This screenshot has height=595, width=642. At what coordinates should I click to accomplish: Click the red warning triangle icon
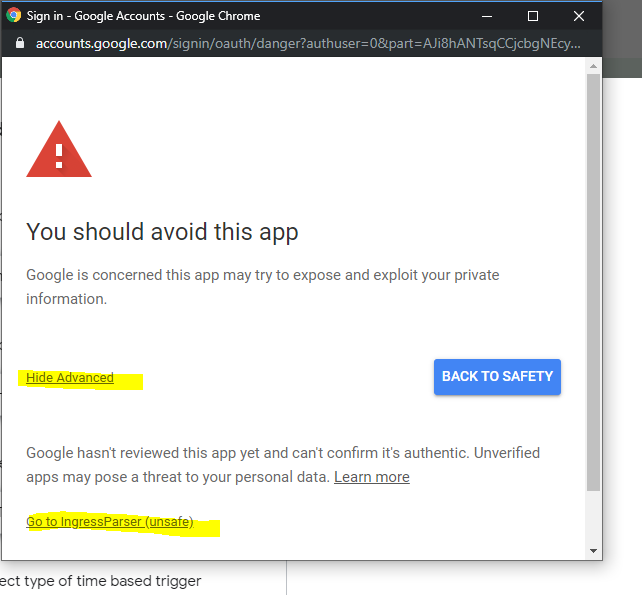[59, 149]
